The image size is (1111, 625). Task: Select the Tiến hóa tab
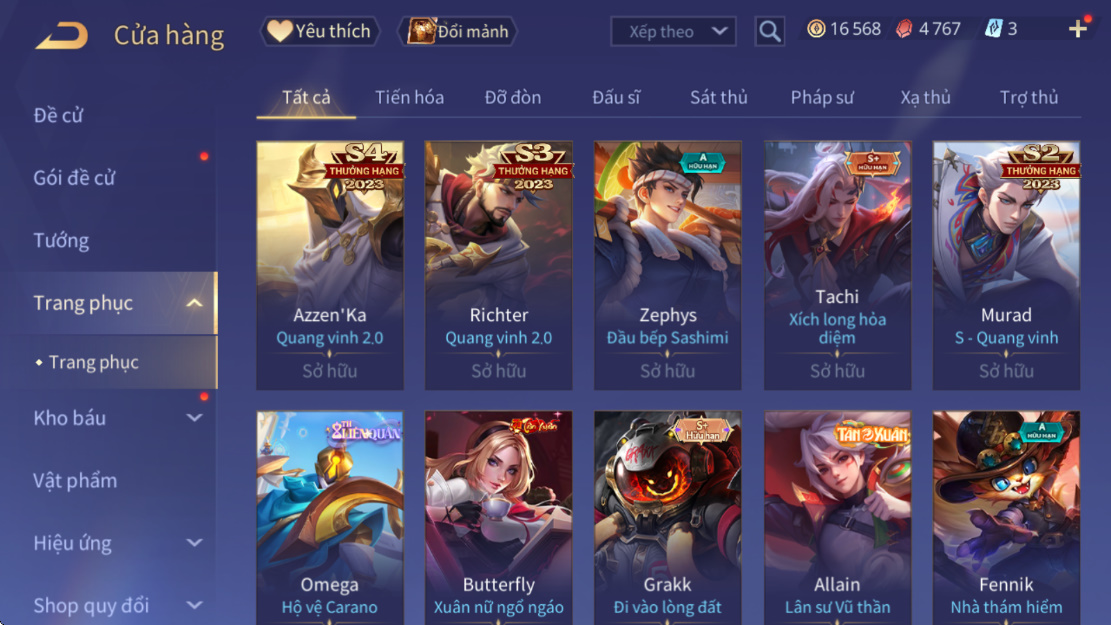coord(410,97)
